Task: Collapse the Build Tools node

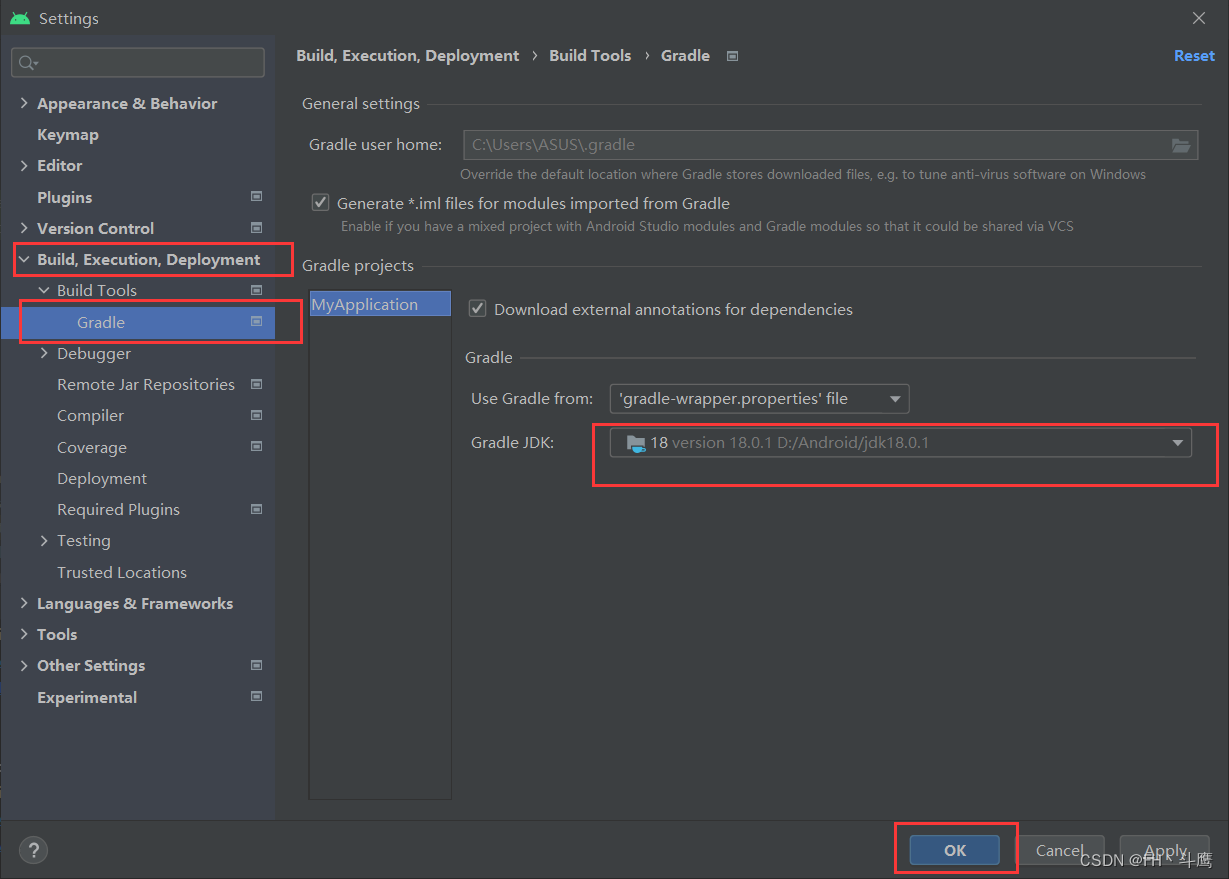Action: pyautogui.click(x=44, y=290)
